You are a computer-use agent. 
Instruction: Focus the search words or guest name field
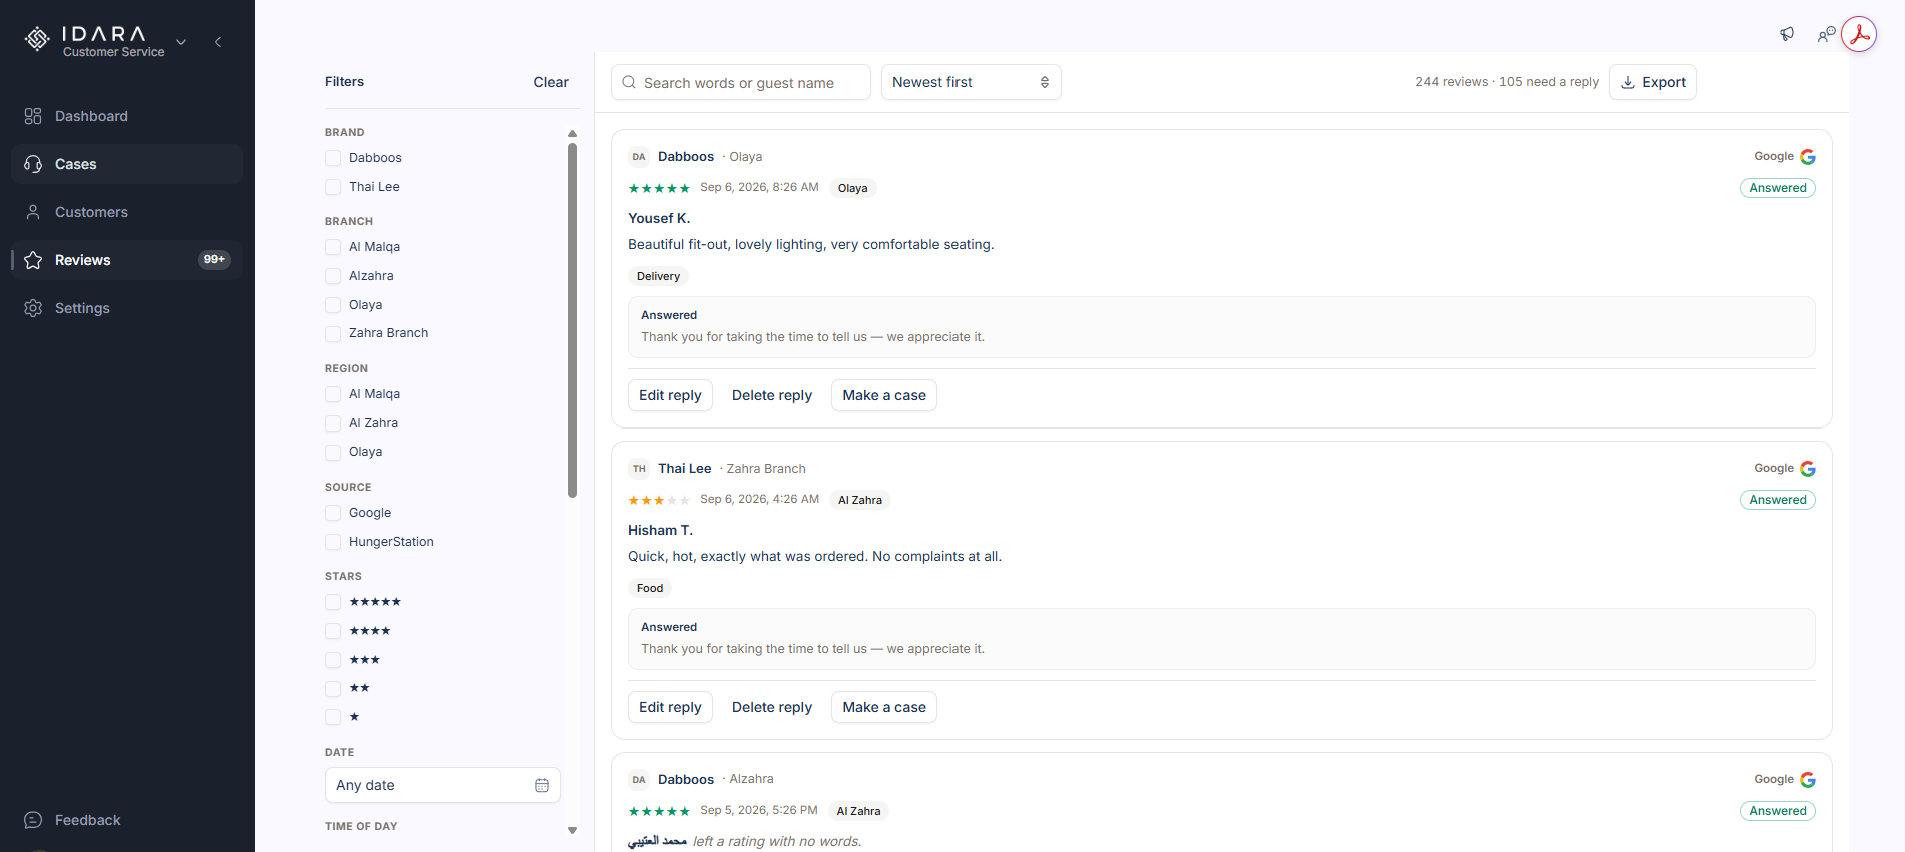coord(740,82)
